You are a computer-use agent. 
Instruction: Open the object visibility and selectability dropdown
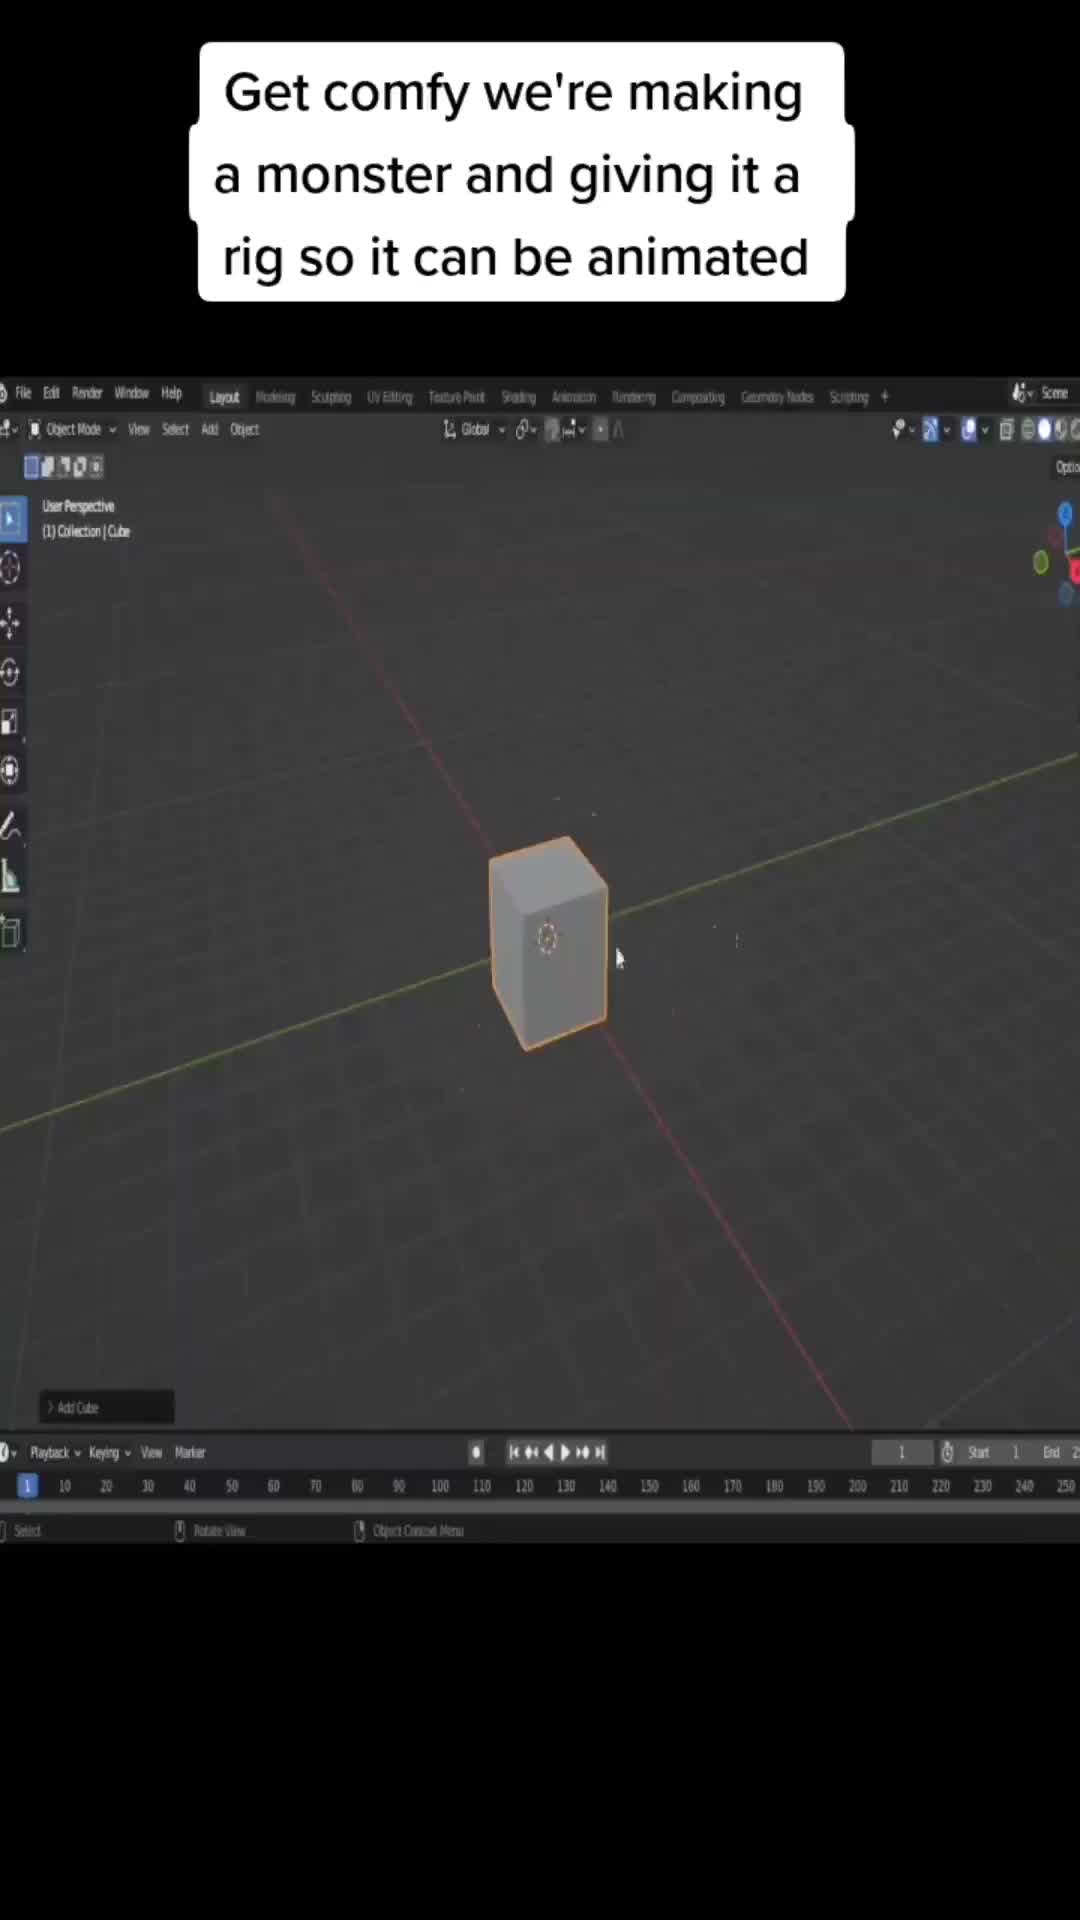click(903, 430)
